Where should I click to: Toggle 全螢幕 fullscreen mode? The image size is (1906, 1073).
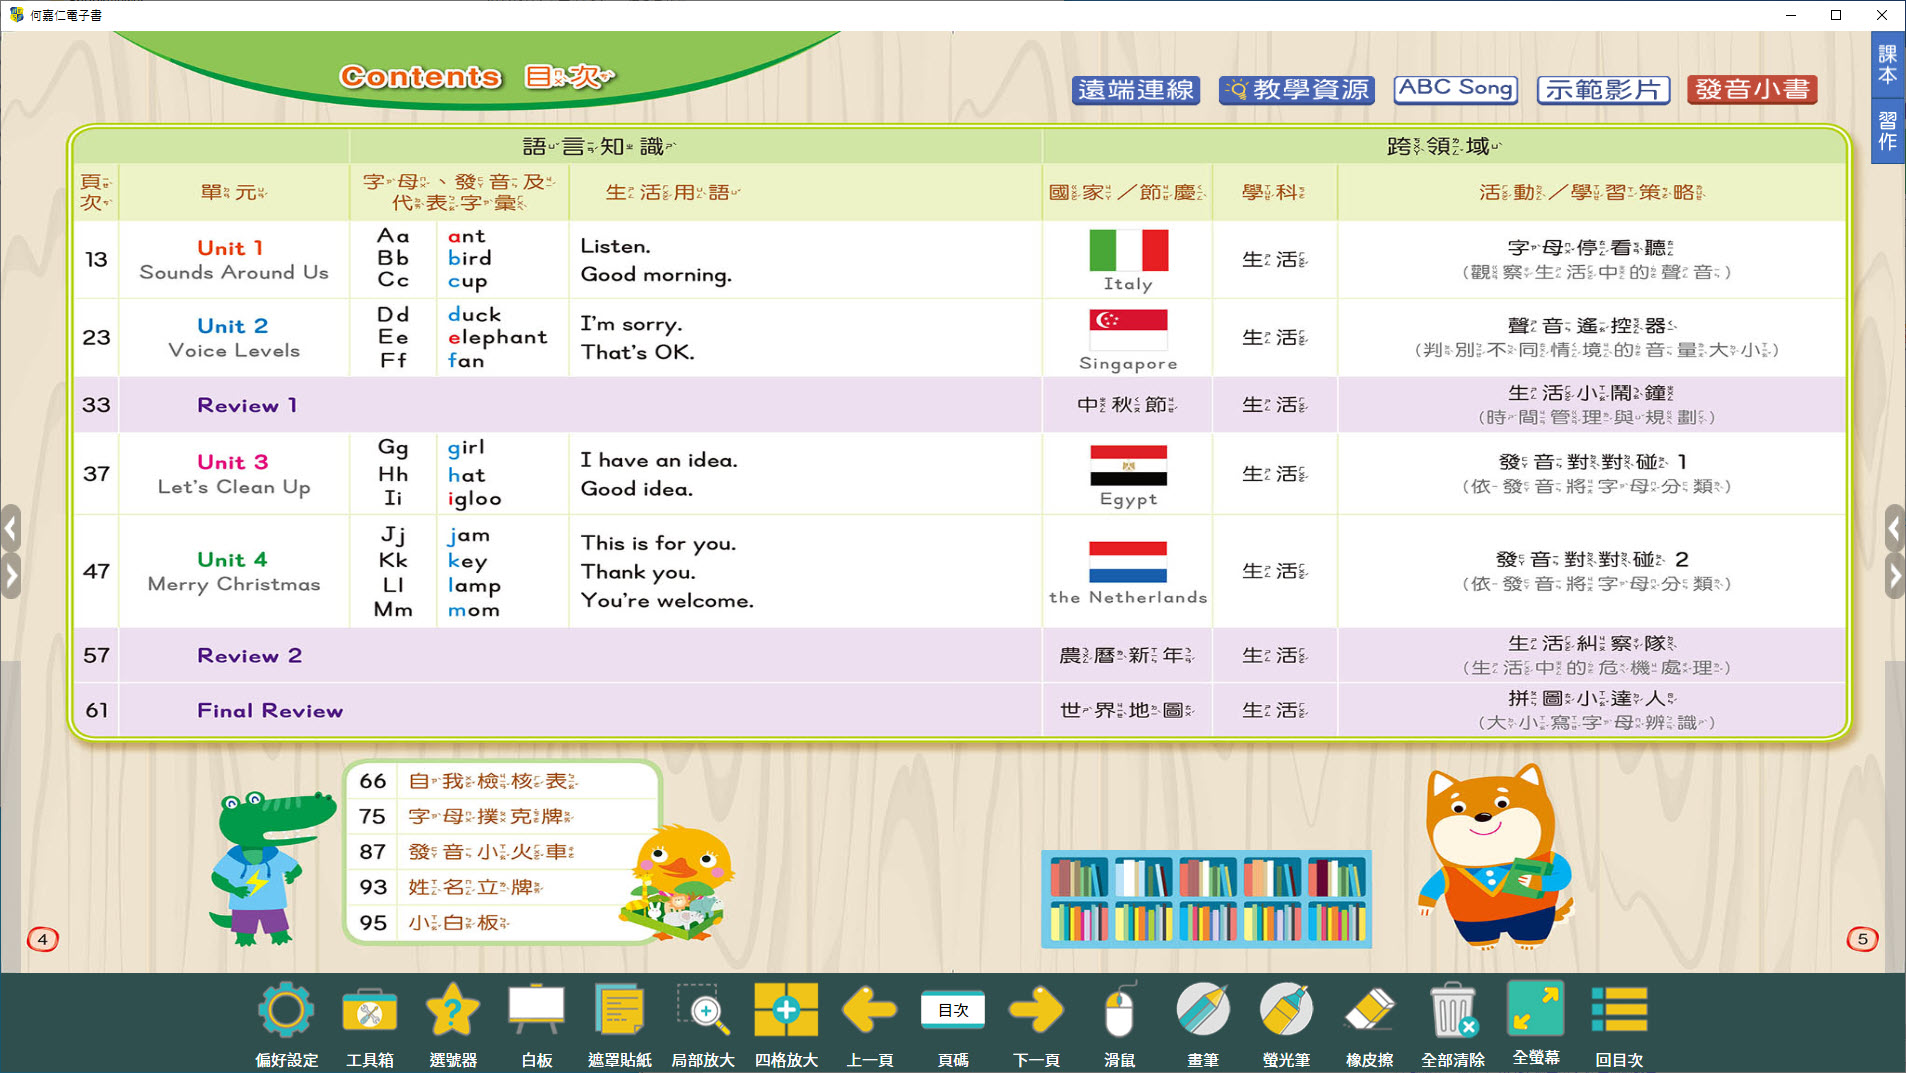pyautogui.click(x=1535, y=1012)
